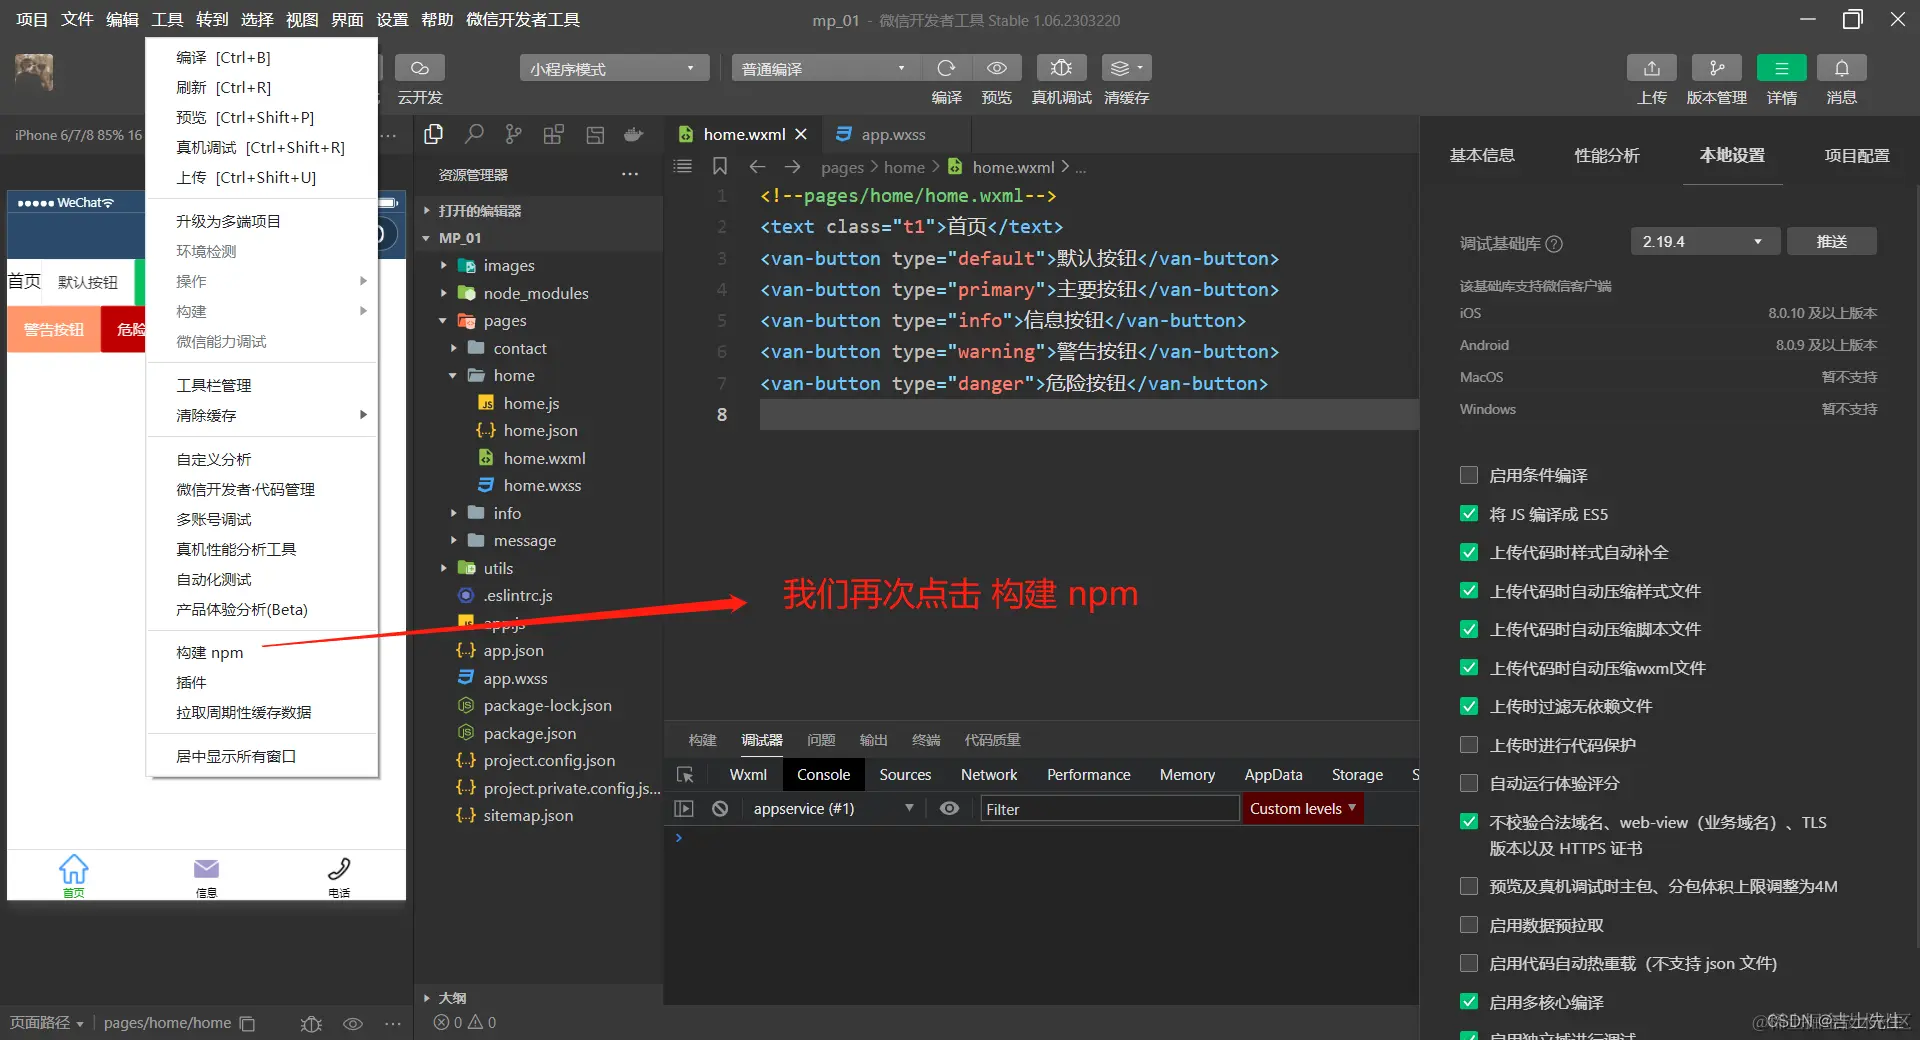
Task: Open the normal compile mode dropdown
Action: [824, 68]
